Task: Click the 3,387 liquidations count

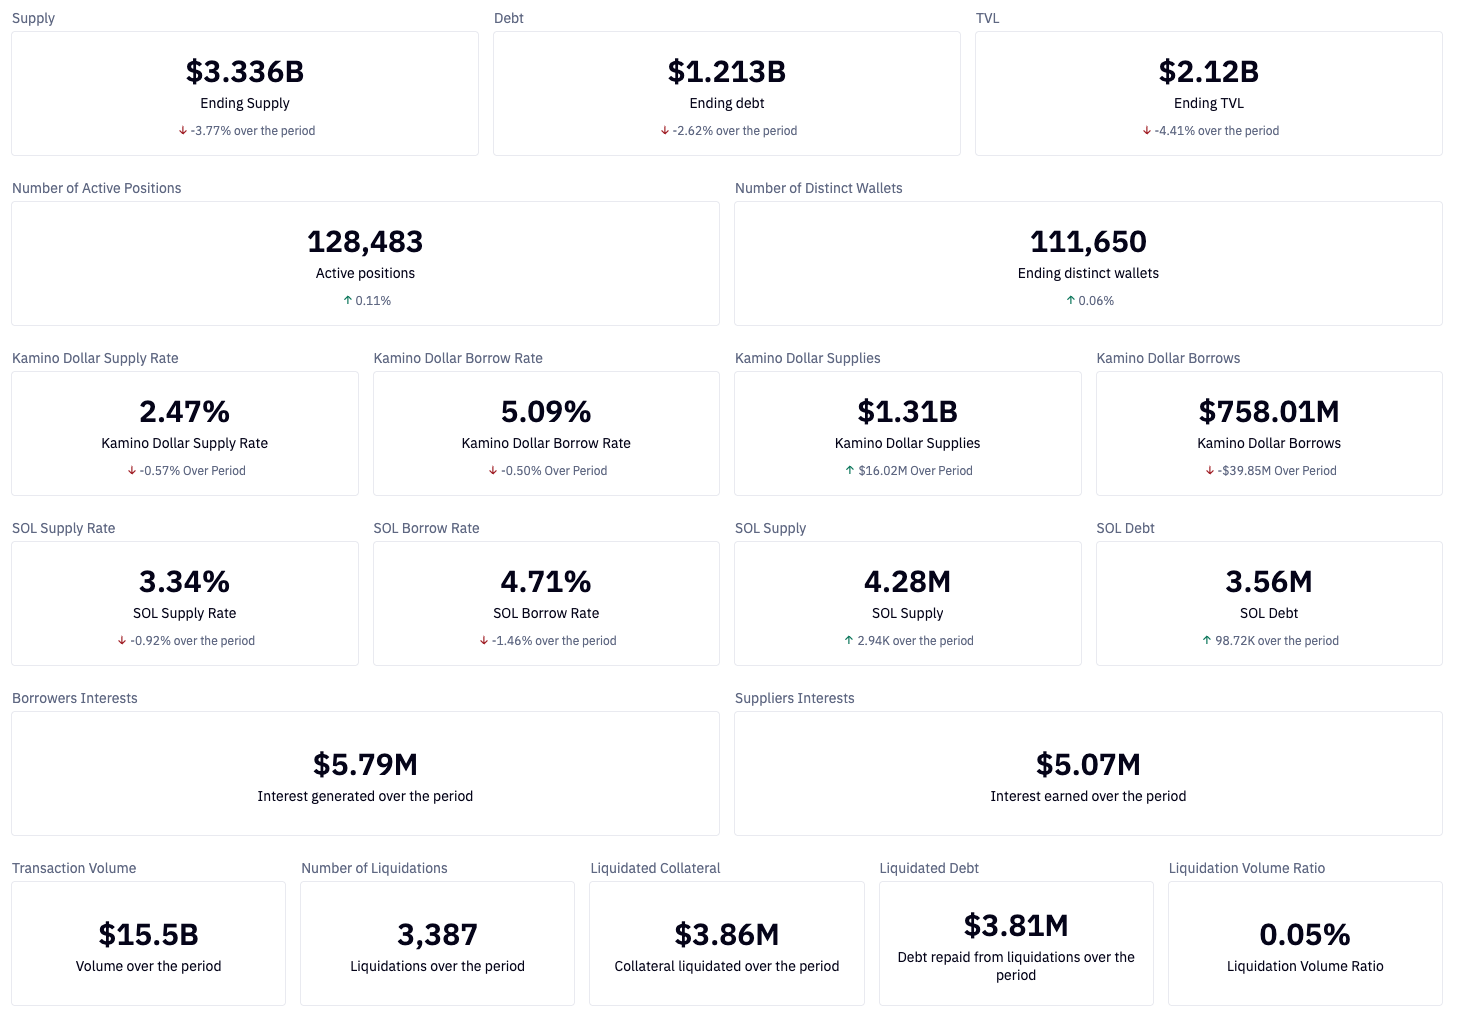Action: (437, 935)
